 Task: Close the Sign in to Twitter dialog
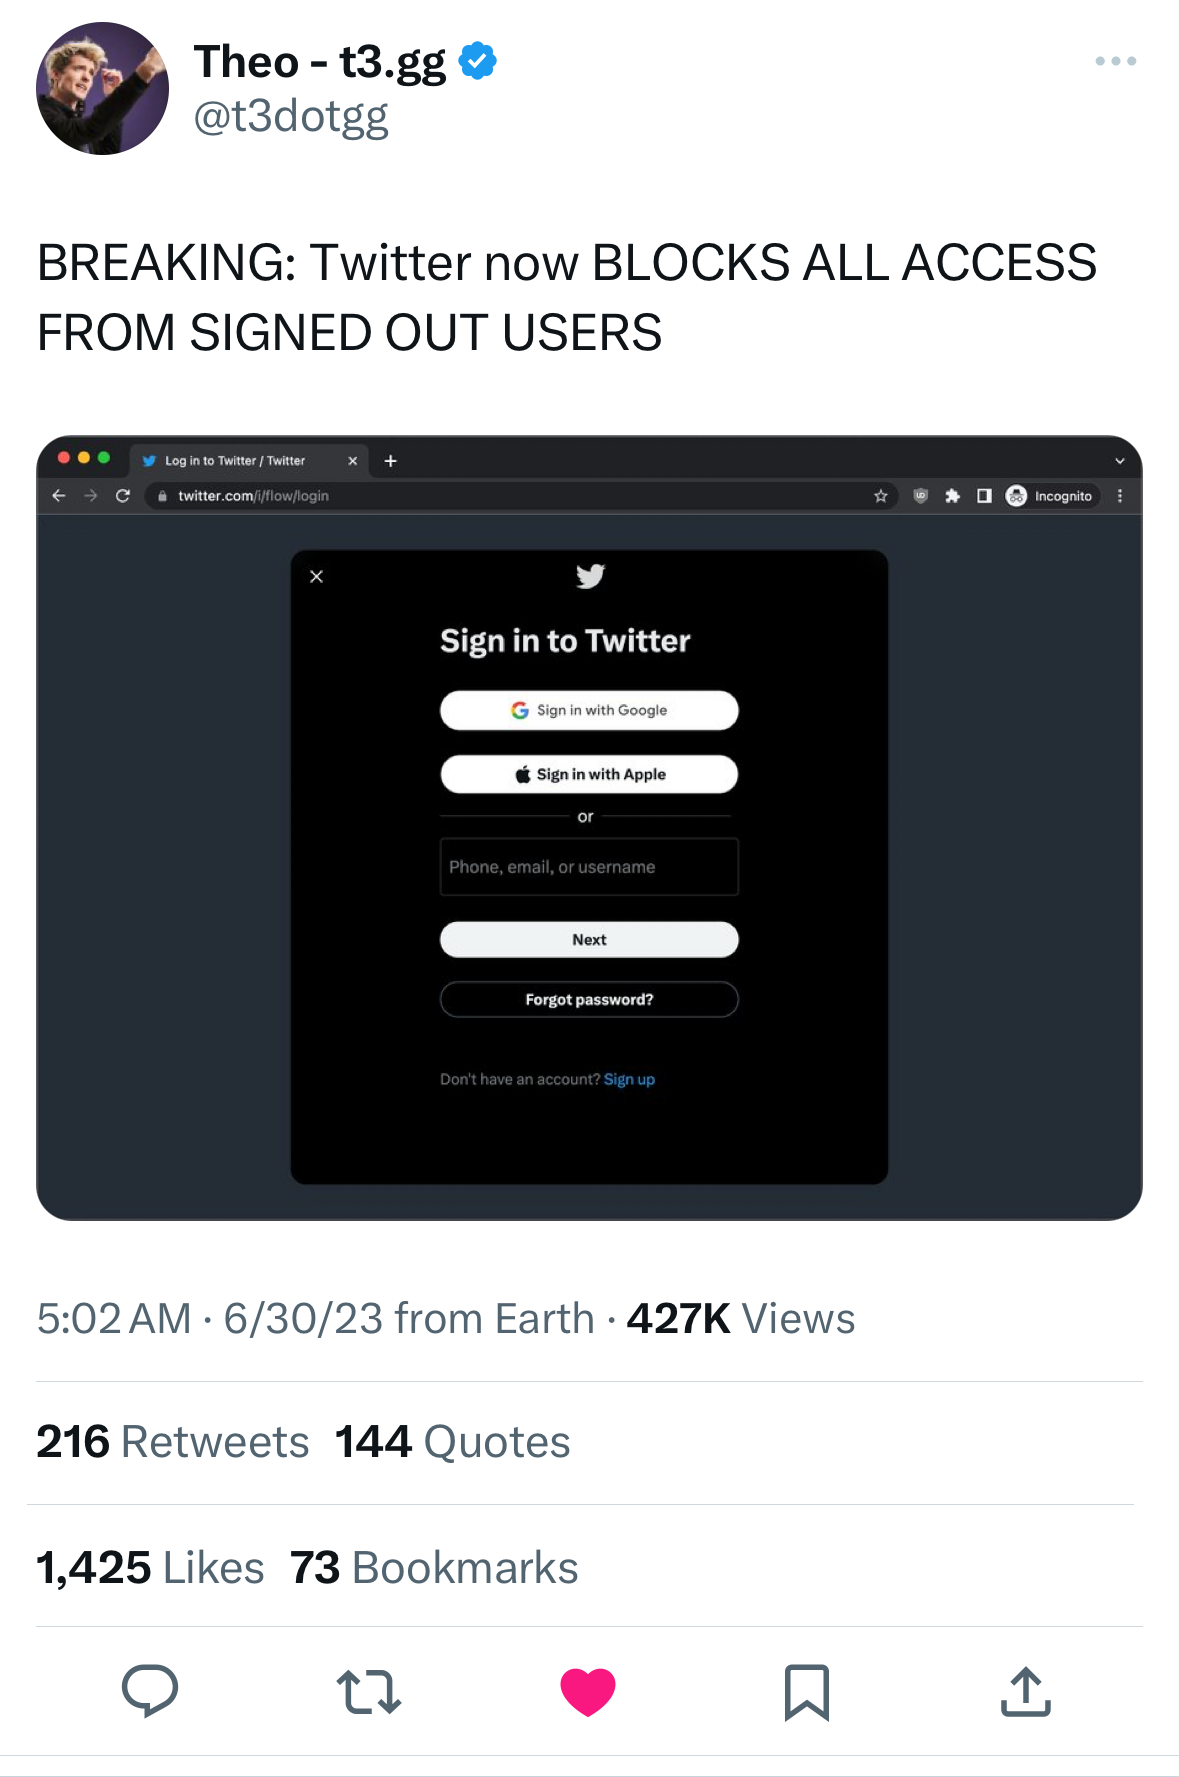pos(317,576)
